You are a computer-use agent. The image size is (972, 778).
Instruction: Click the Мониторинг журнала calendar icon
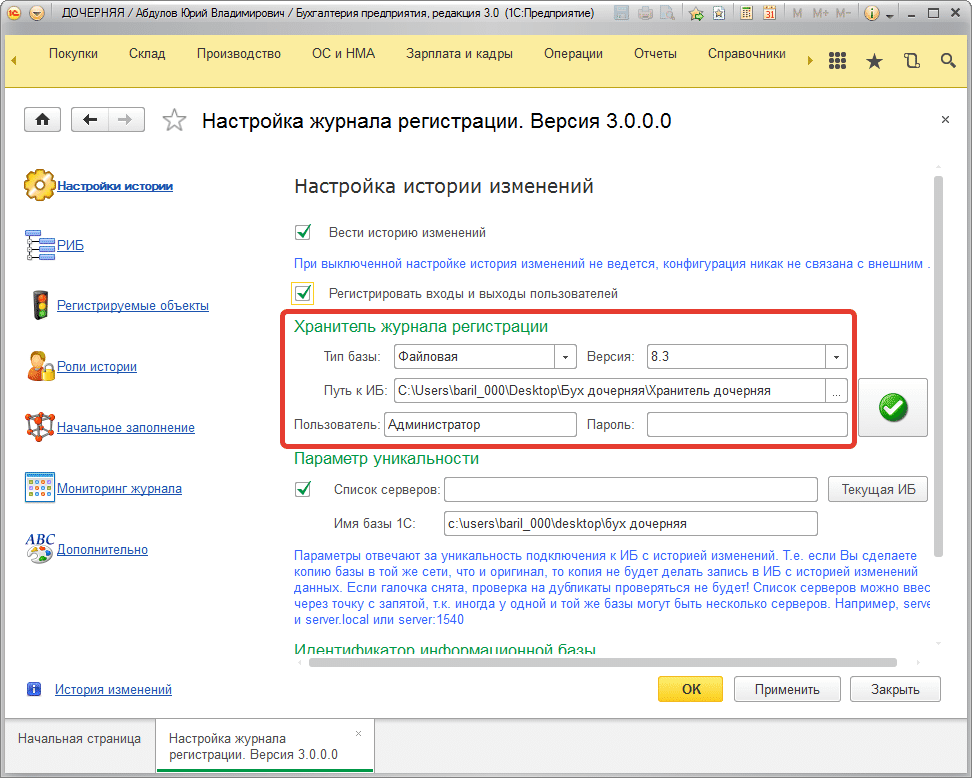tap(39, 488)
